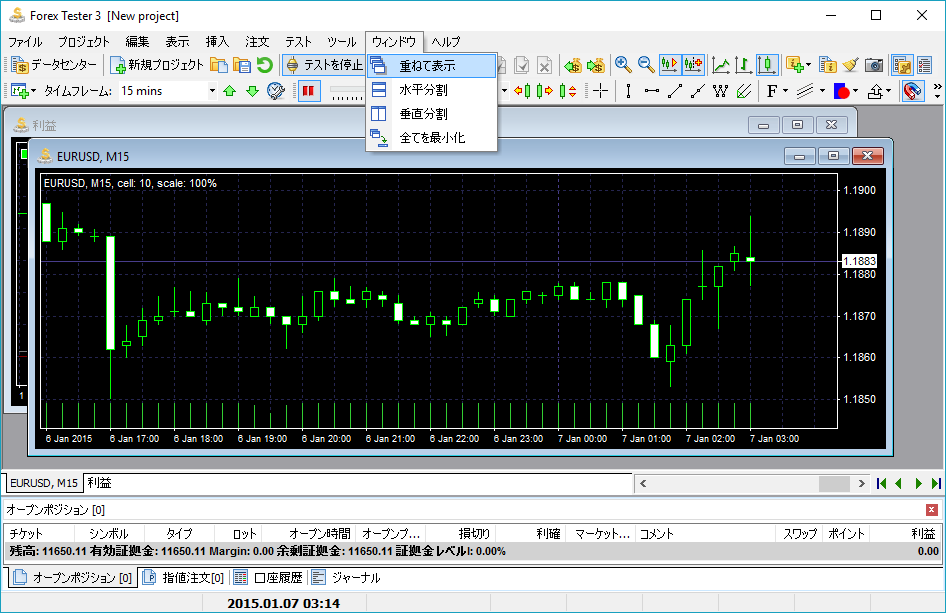Click the broom clear icon
Viewport: 946px width, 613px height.
click(851, 65)
